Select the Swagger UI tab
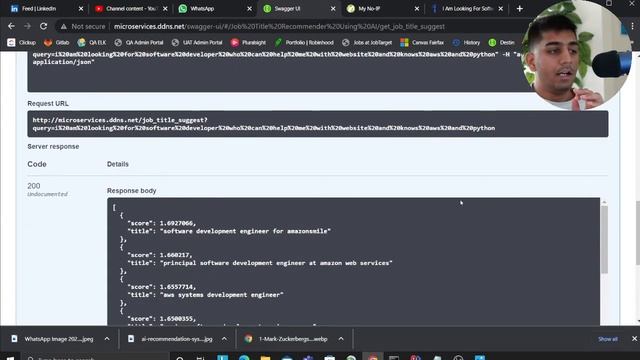640x360 pixels. pyautogui.click(x=287, y=9)
